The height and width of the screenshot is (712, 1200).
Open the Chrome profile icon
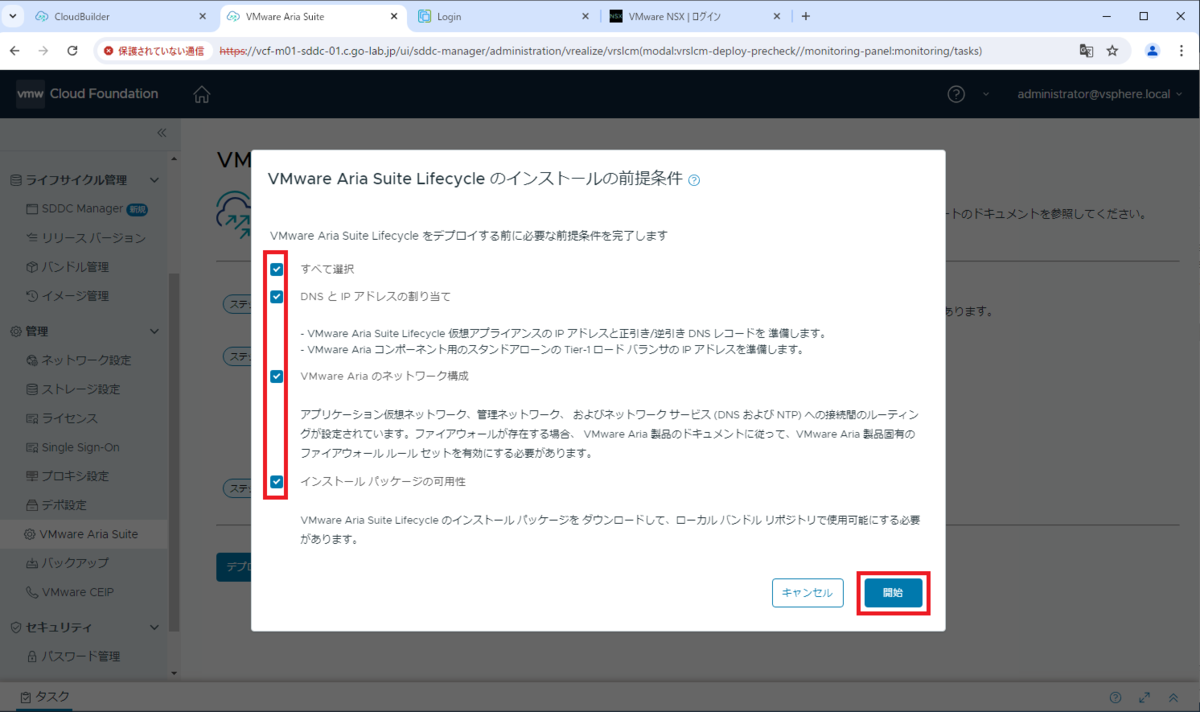(1152, 50)
